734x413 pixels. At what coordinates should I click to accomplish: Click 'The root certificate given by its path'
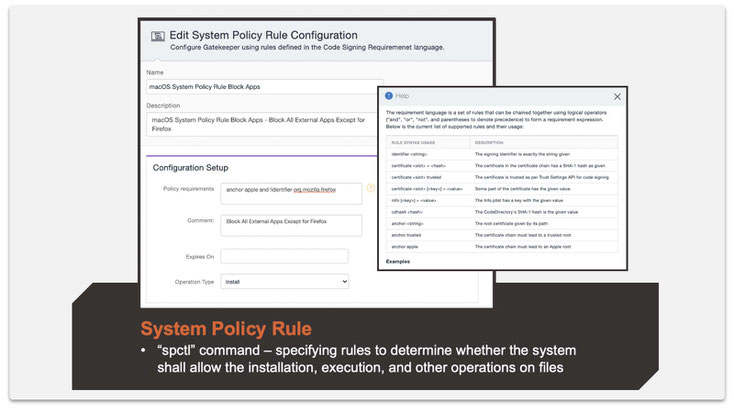coord(511,223)
